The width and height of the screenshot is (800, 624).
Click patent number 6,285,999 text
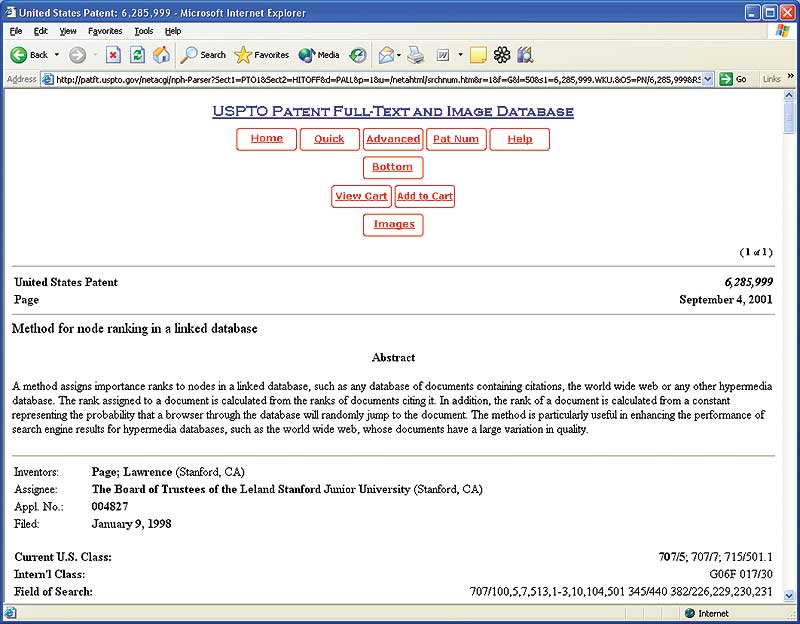pos(748,282)
